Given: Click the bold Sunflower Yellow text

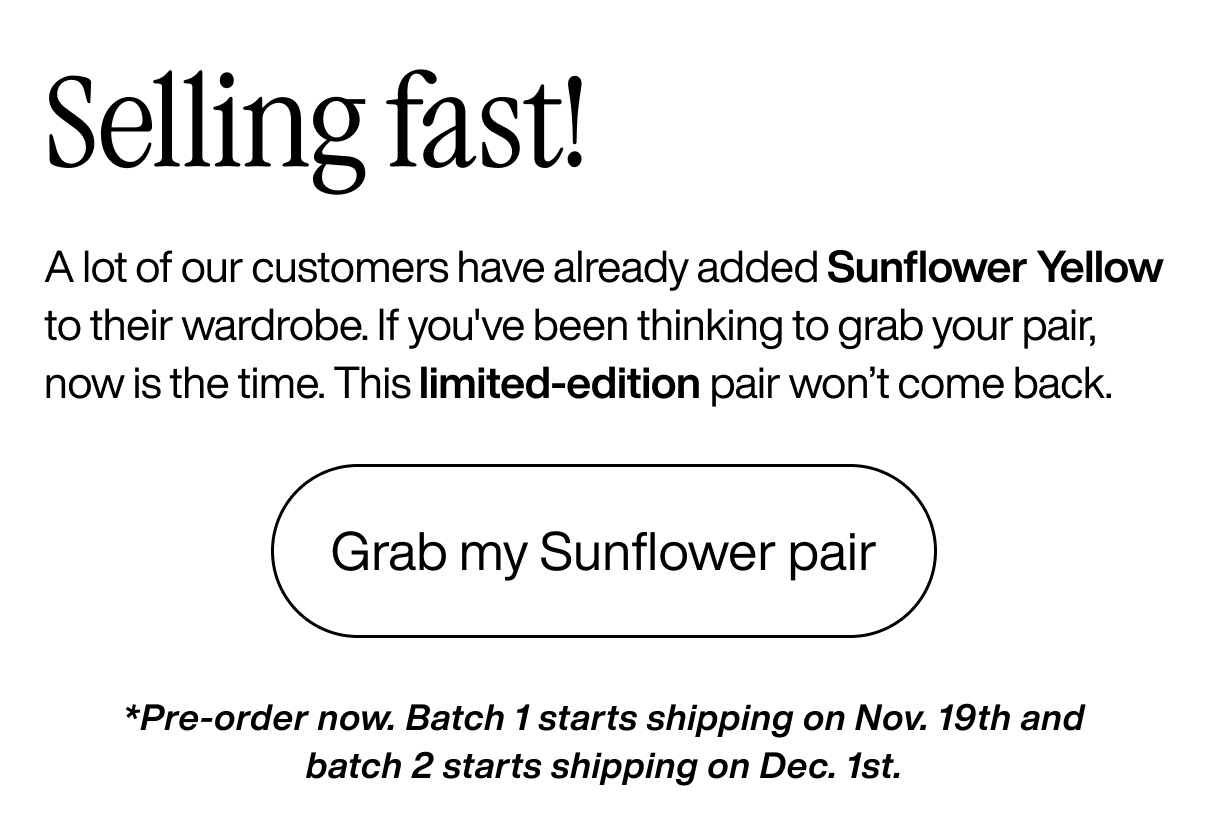Looking at the screenshot, I should (994, 267).
